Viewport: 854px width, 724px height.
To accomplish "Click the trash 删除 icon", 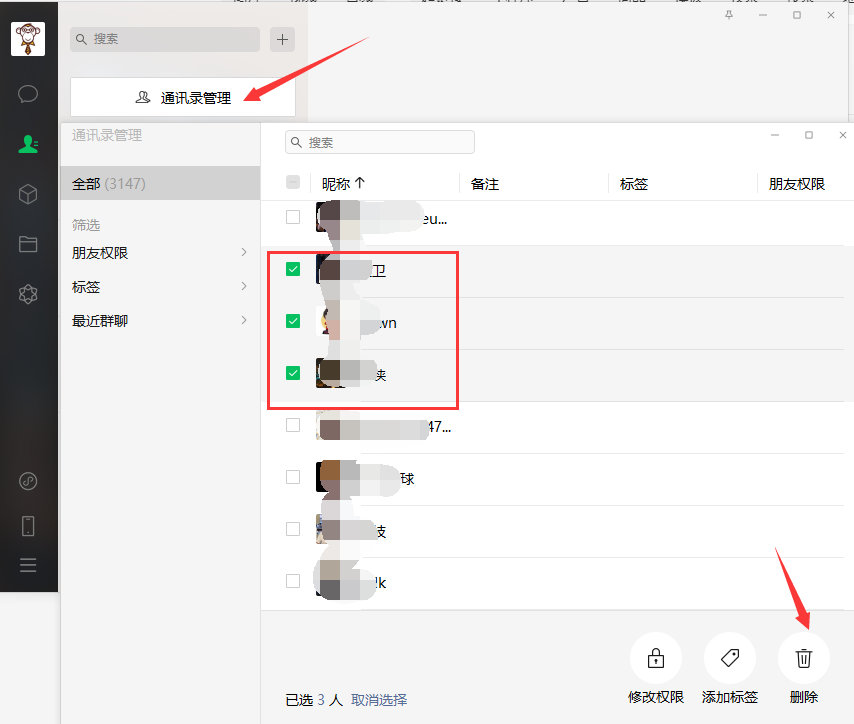I will click(804, 658).
